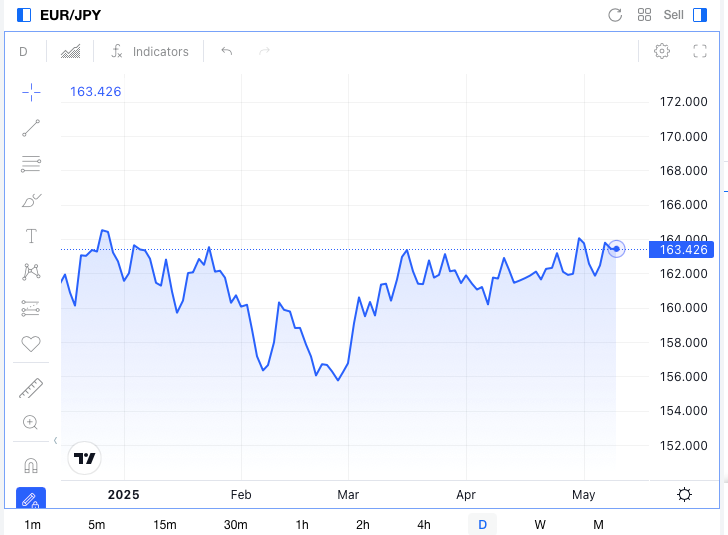The width and height of the screenshot is (728, 535).
Task: Click the Mar date axis label
Action: click(348, 495)
